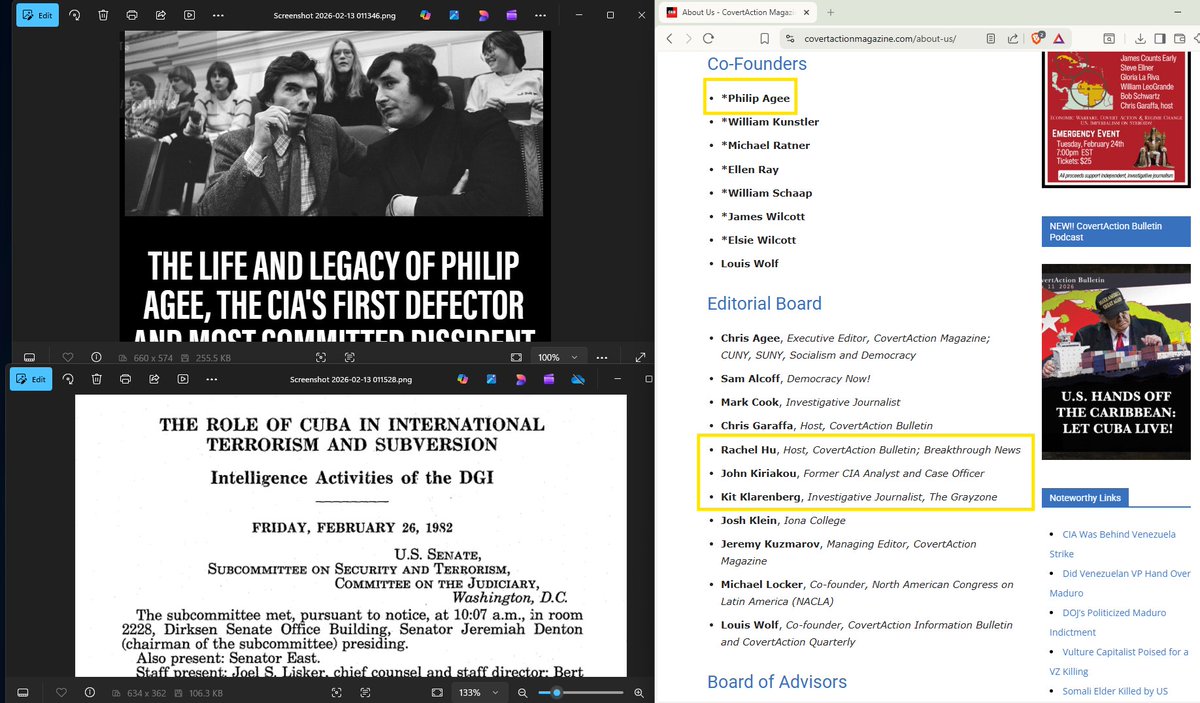Click the Philip Agee co-founder name

tap(755, 98)
